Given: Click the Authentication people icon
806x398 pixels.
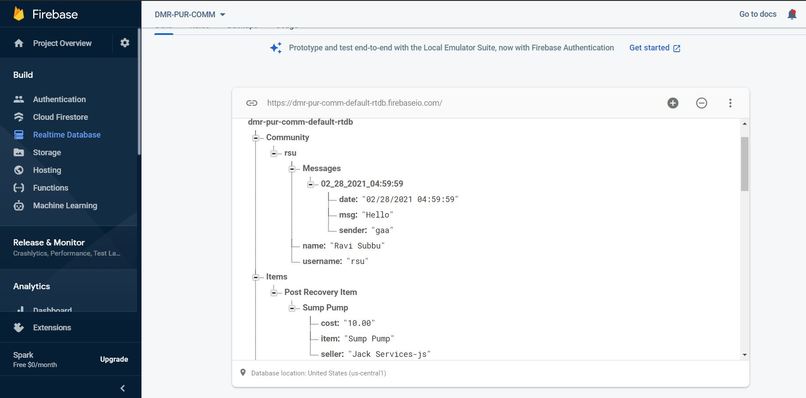Looking at the screenshot, I should pyautogui.click(x=19, y=99).
